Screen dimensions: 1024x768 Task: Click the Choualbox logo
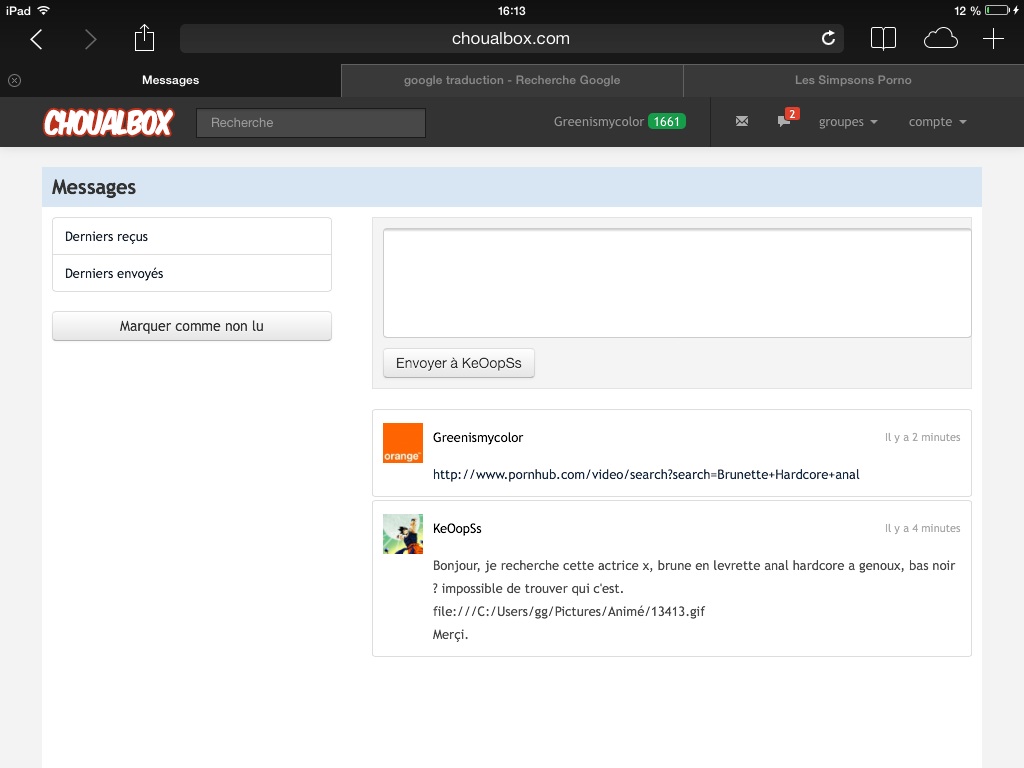[108, 123]
